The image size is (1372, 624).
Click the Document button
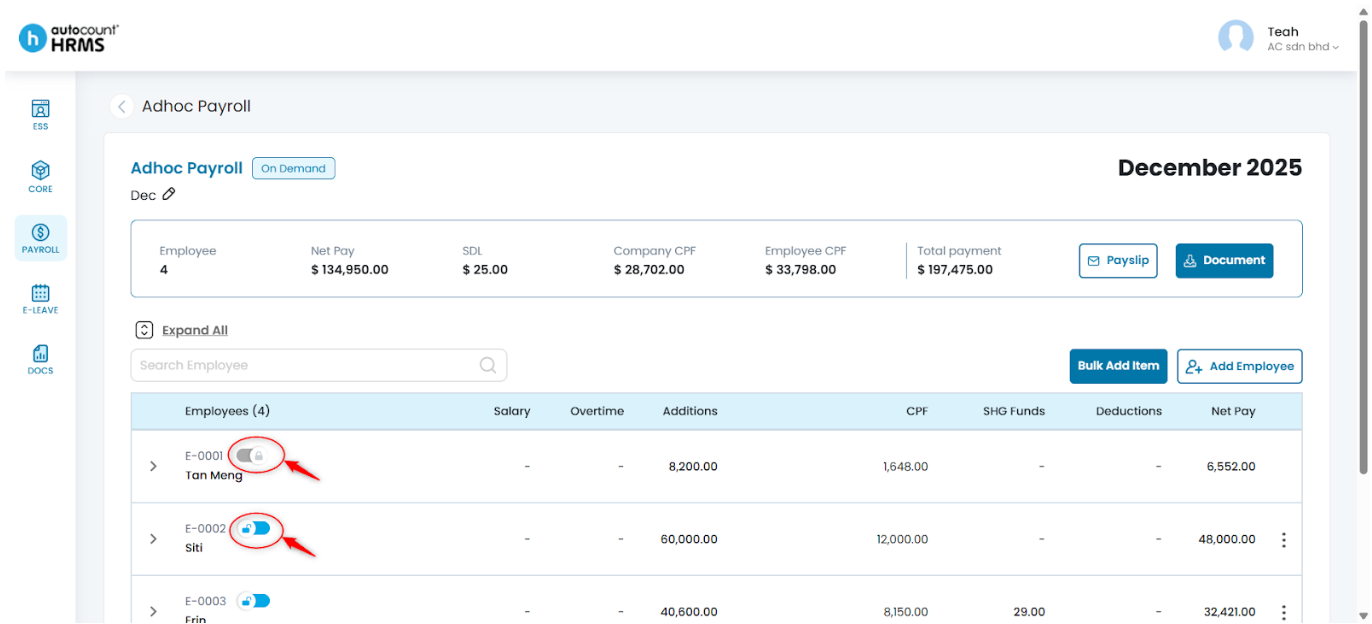pyautogui.click(x=1224, y=260)
